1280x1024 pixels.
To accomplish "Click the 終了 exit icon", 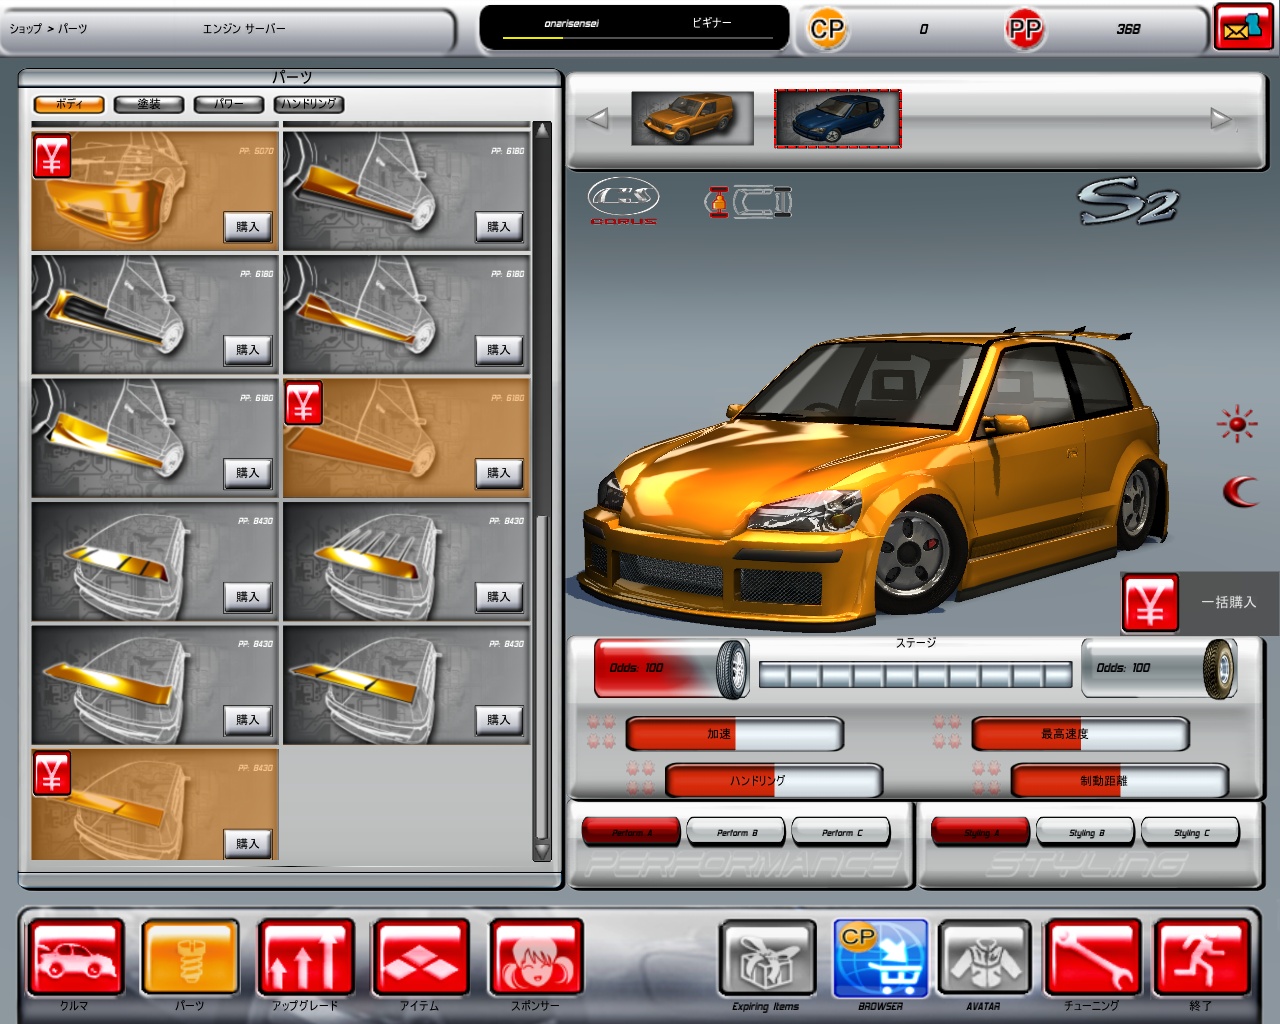I will click(x=1201, y=958).
